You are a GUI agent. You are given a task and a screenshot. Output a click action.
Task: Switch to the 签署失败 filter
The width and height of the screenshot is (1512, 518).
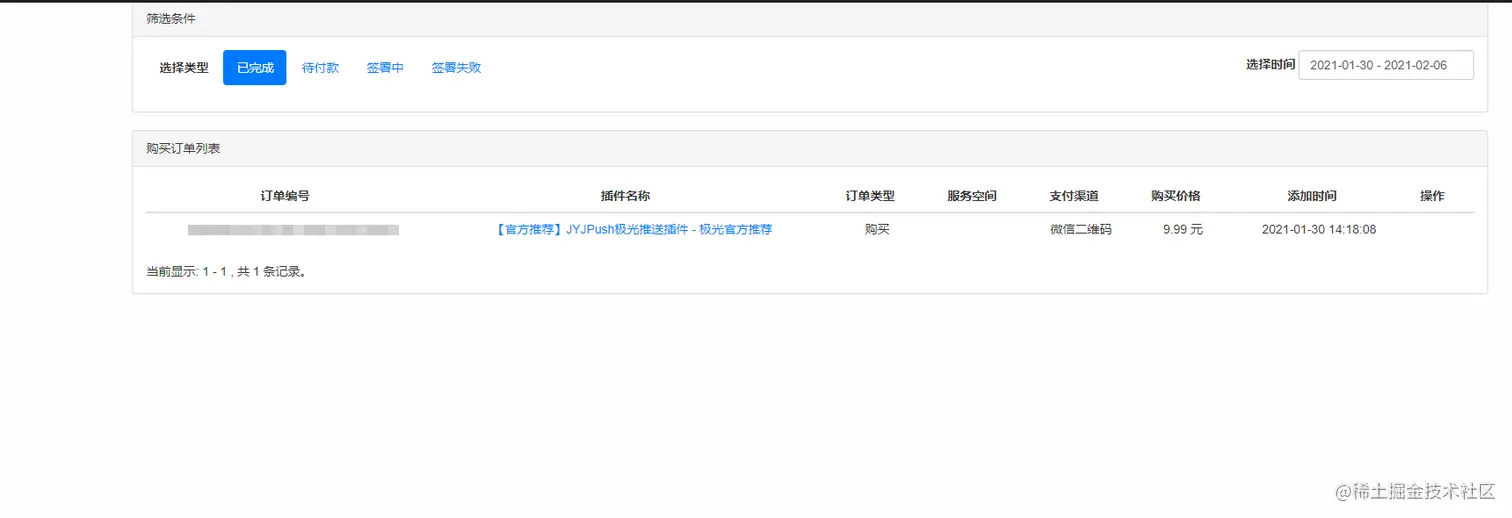click(456, 68)
